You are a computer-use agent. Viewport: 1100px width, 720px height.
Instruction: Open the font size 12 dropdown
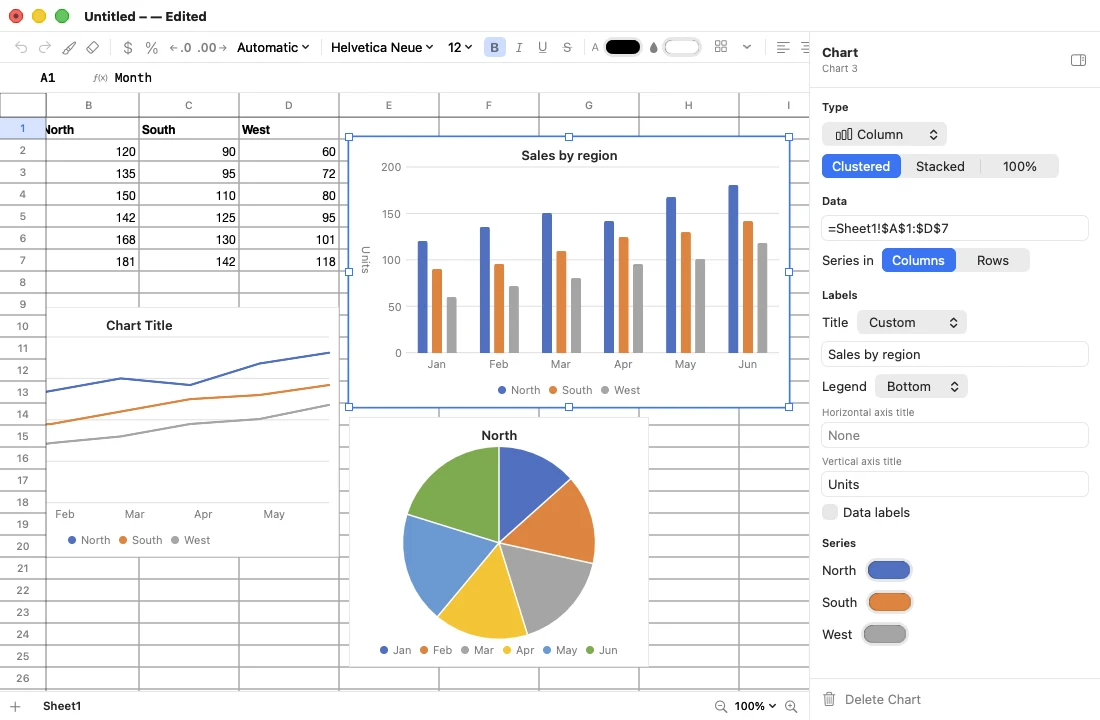point(460,47)
